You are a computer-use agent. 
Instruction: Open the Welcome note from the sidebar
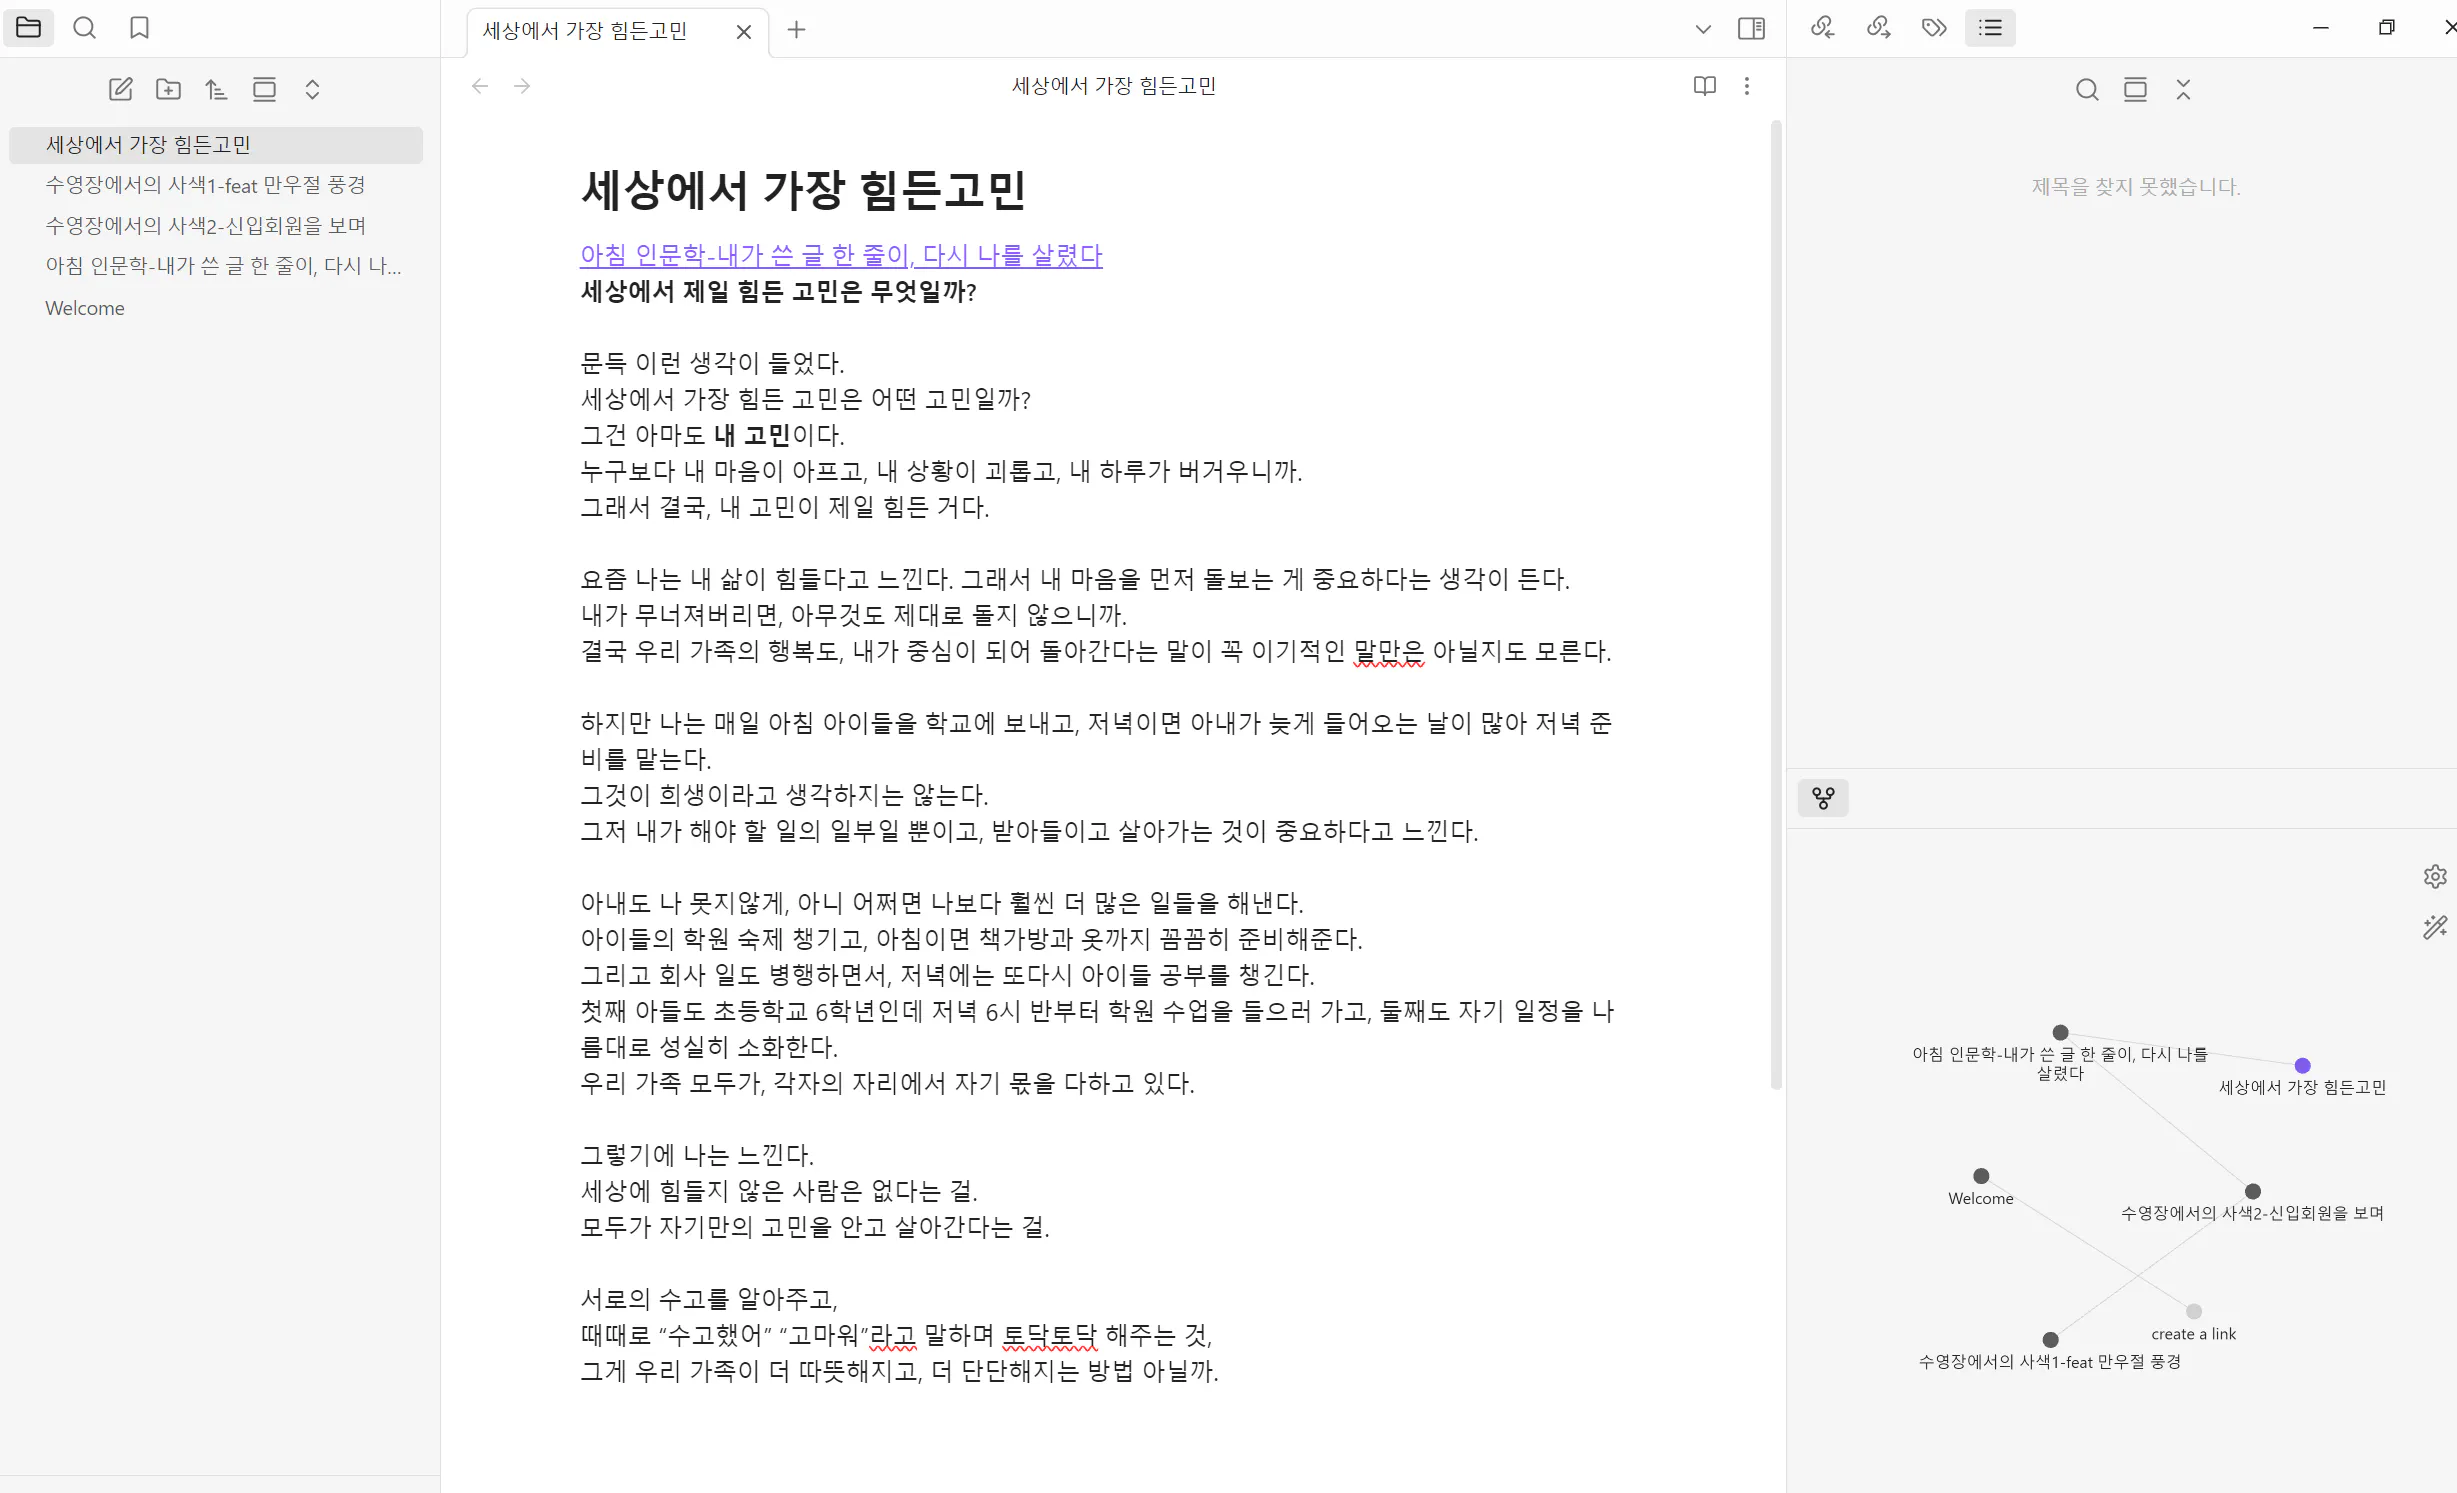coord(84,307)
